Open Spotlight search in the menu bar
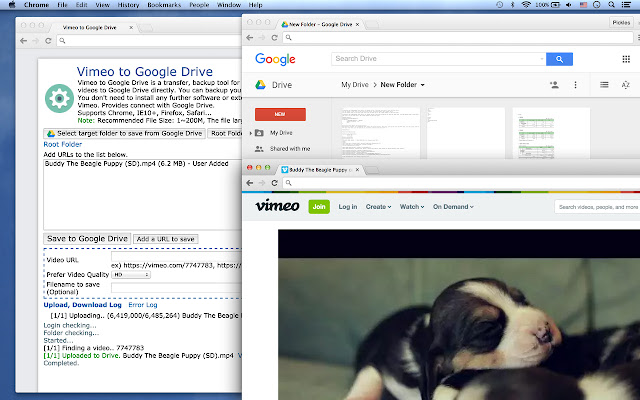Viewport: 640px width, 400px height. 611,5
